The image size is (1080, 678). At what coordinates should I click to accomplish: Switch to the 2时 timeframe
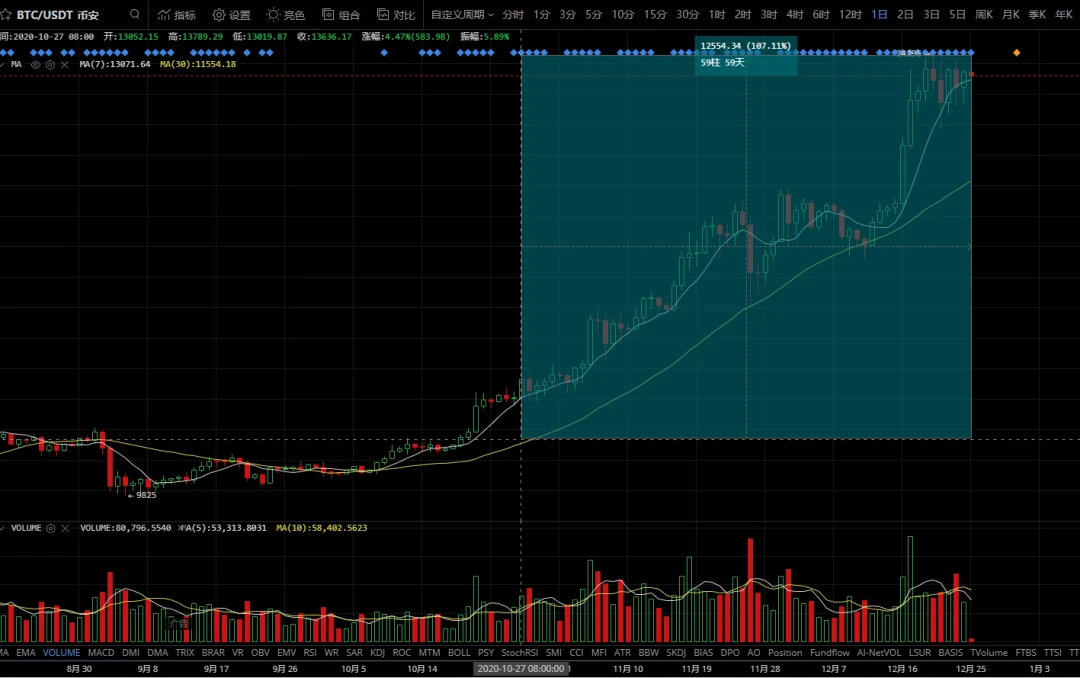point(742,14)
